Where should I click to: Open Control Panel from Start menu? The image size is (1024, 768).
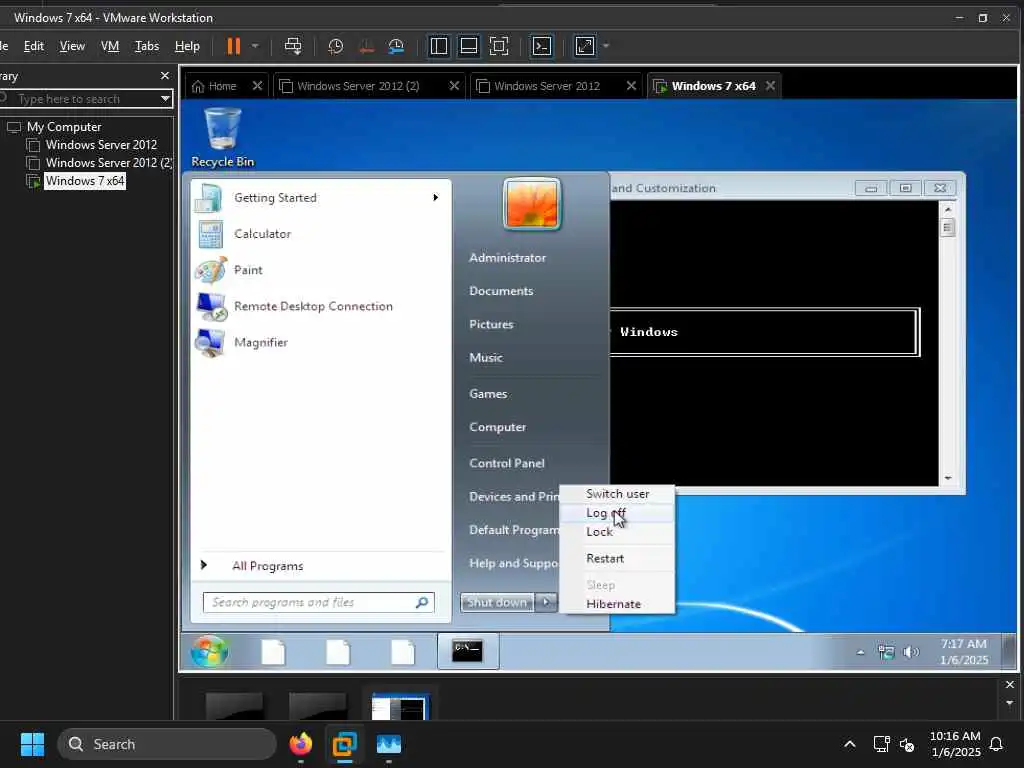(507, 463)
